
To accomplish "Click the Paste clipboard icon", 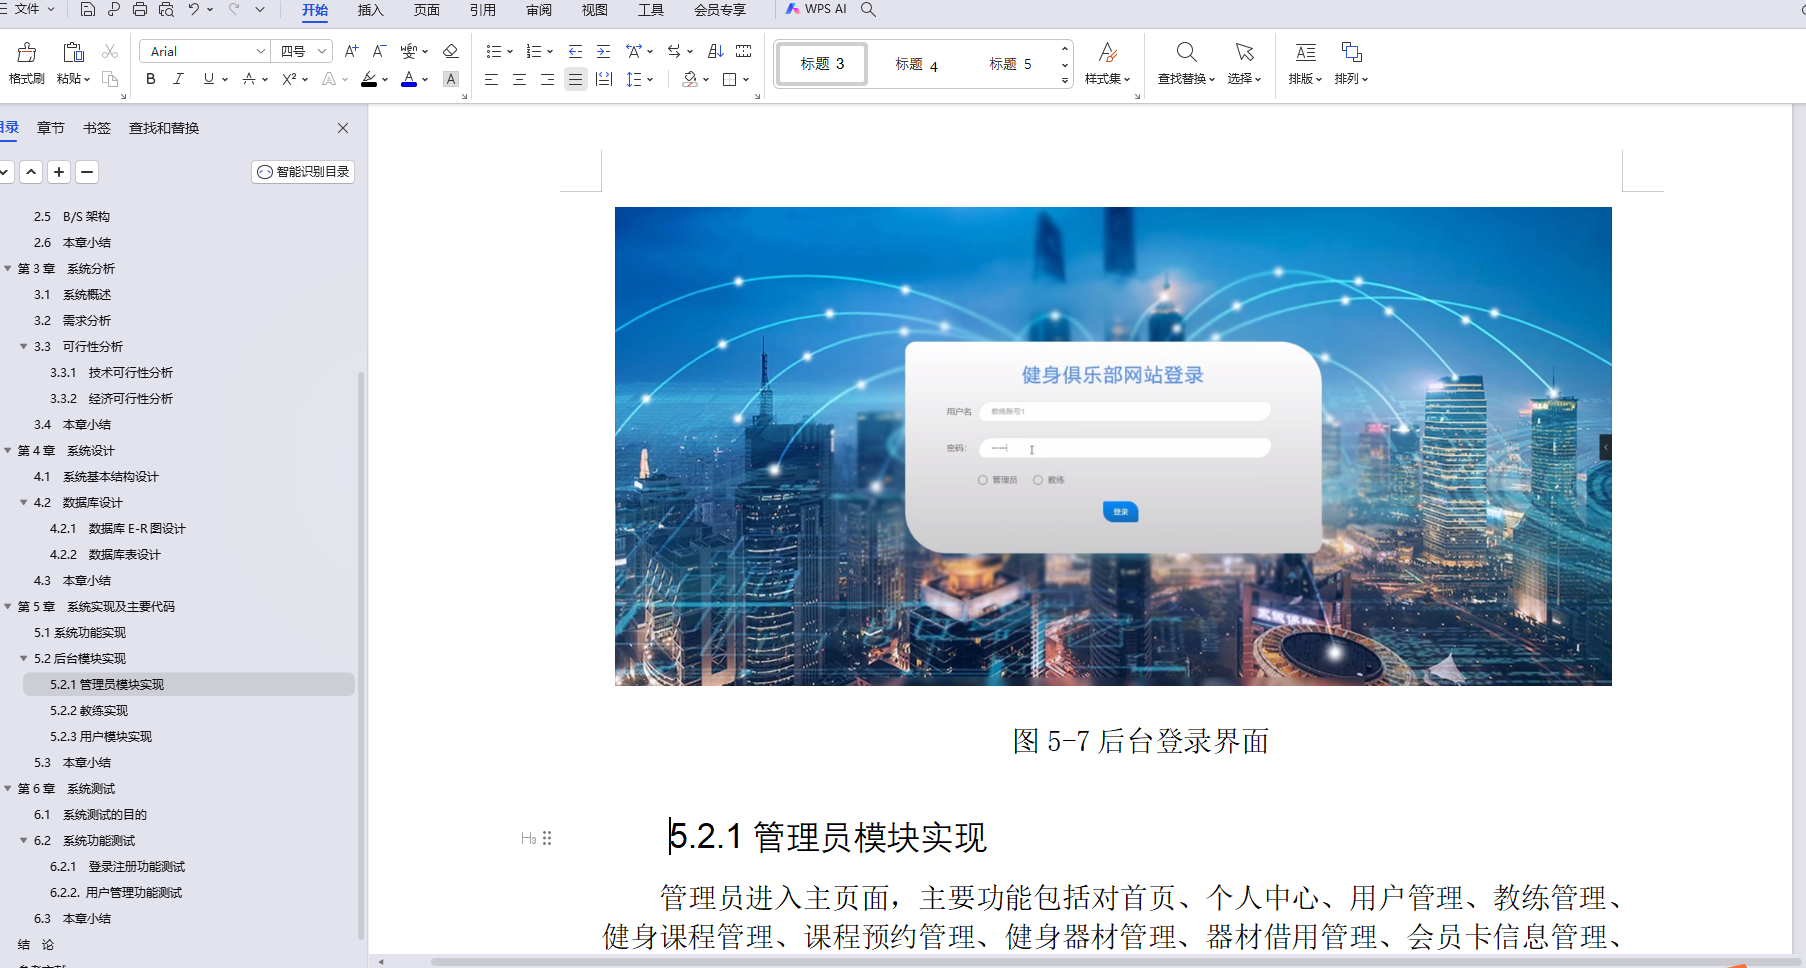I will [73, 53].
